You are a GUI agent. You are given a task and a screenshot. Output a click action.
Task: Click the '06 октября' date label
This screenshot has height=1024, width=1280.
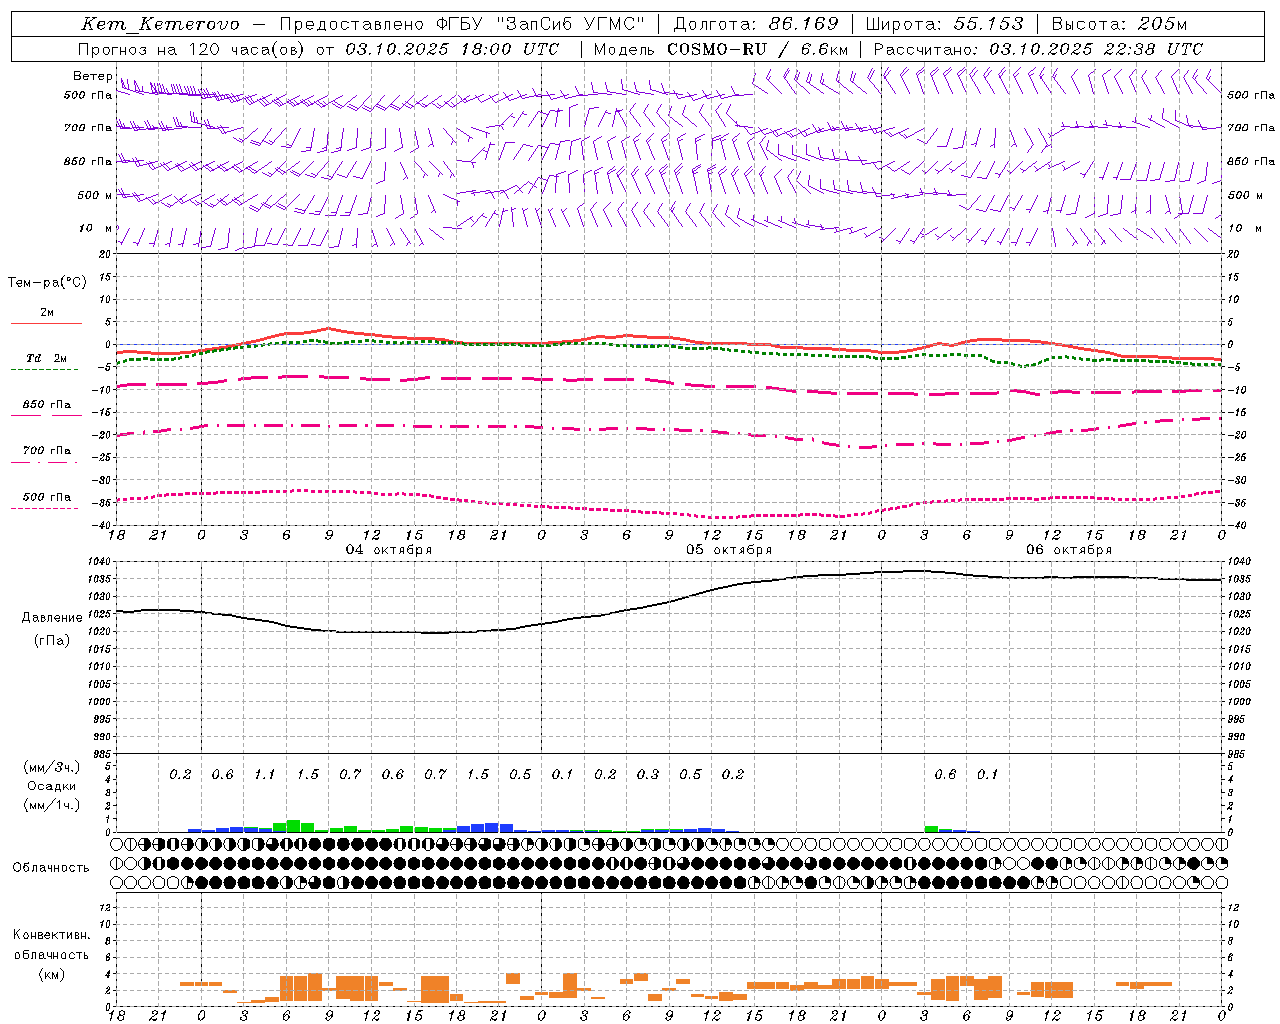pyautogui.click(x=1069, y=550)
